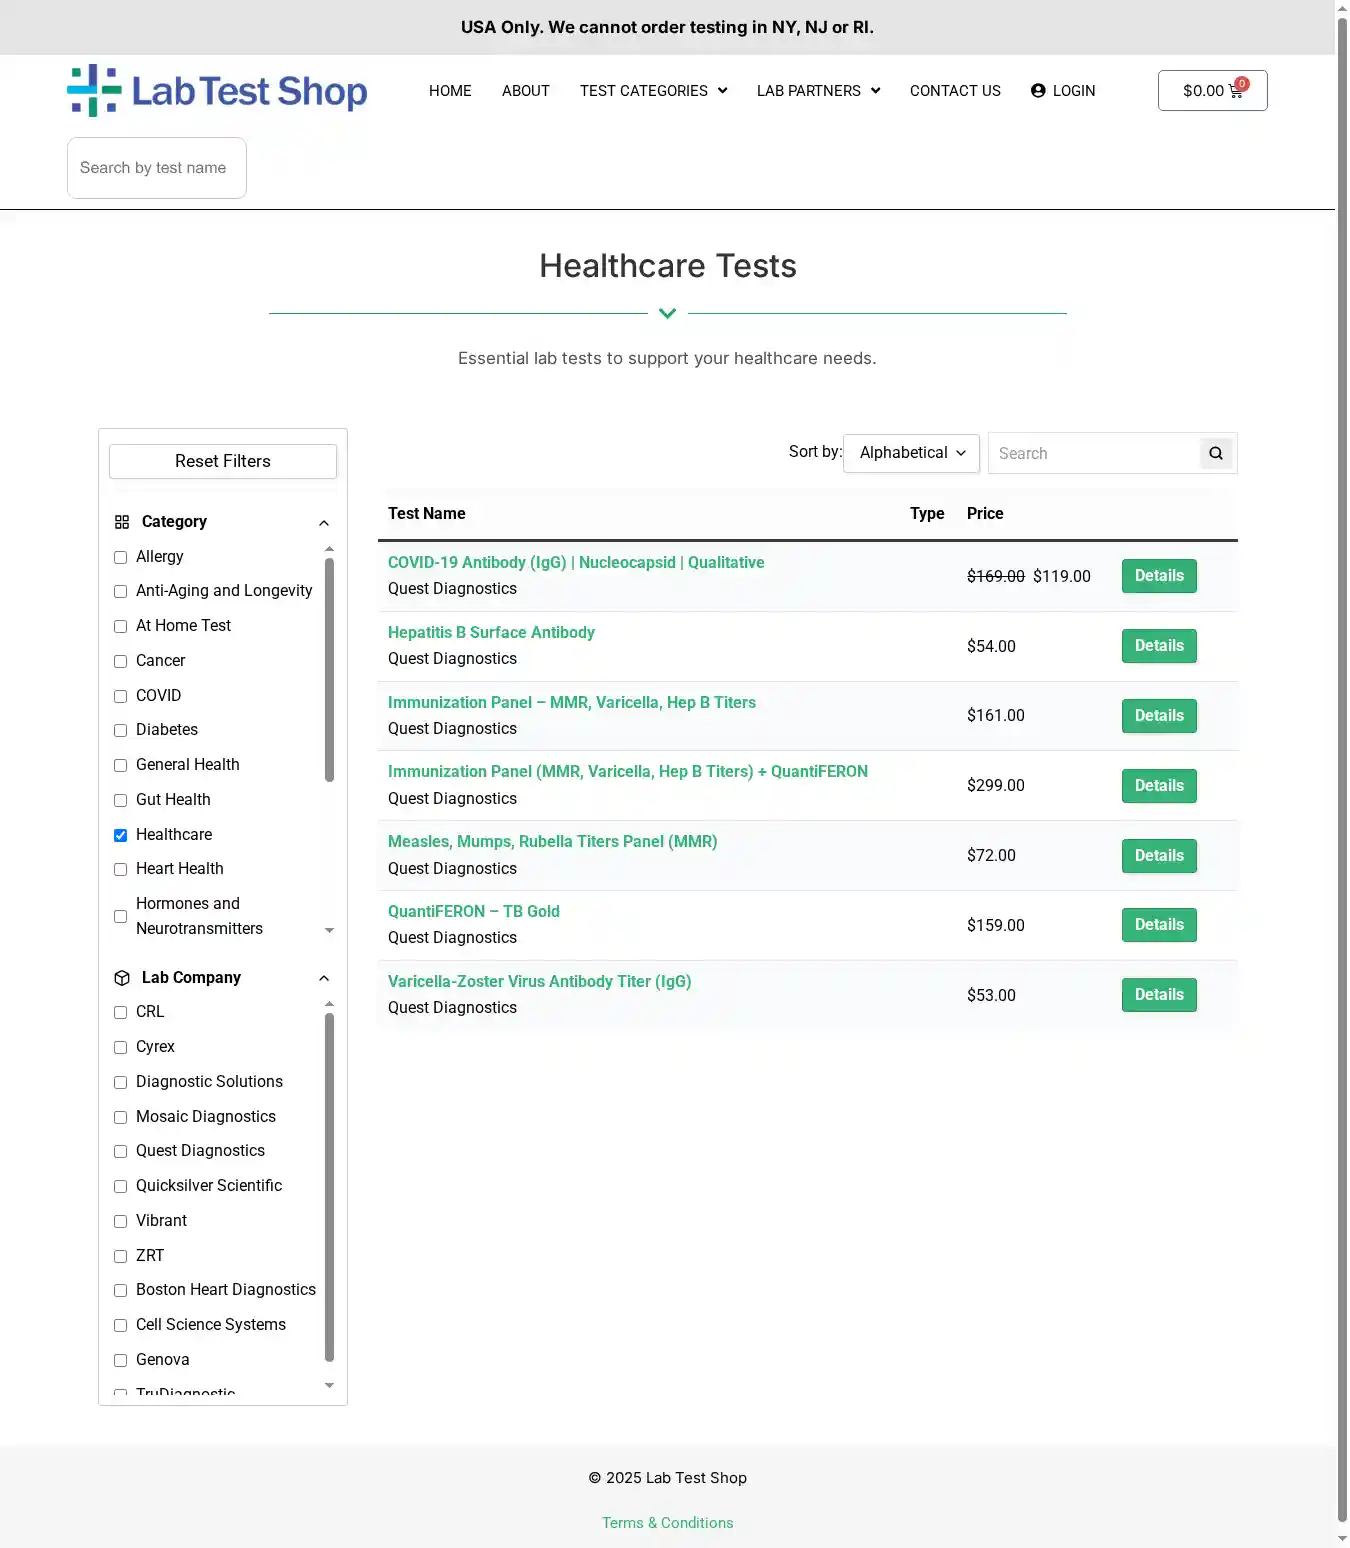Open the shopping cart icon

(x=1236, y=91)
